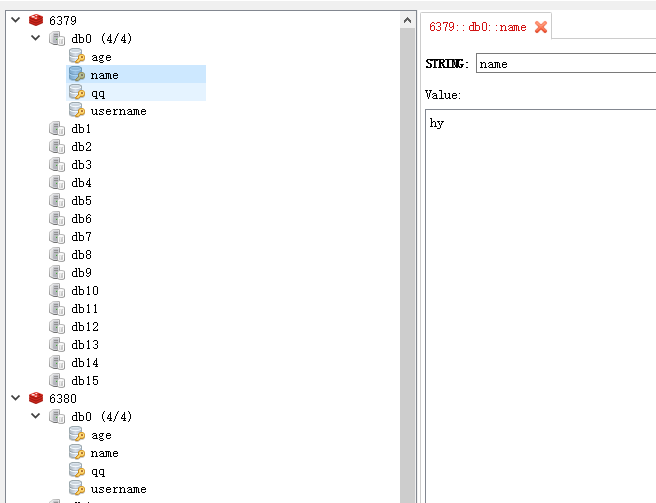Image resolution: width=656 pixels, height=503 pixels.
Task: Select the db14 label
Action: click(x=85, y=362)
